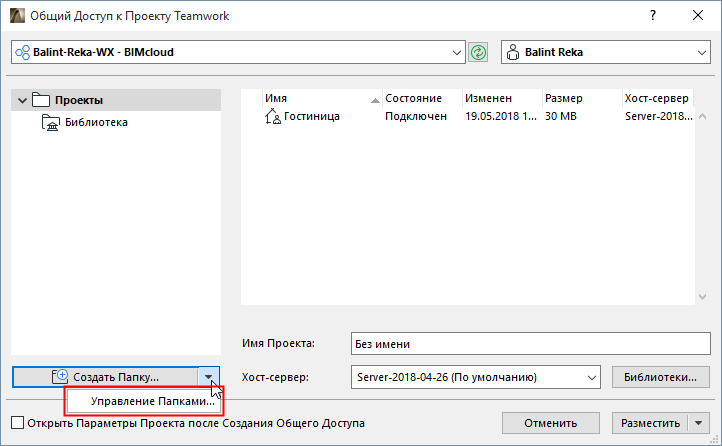Click the Отменить button
The height and width of the screenshot is (446, 722).
[551, 423]
